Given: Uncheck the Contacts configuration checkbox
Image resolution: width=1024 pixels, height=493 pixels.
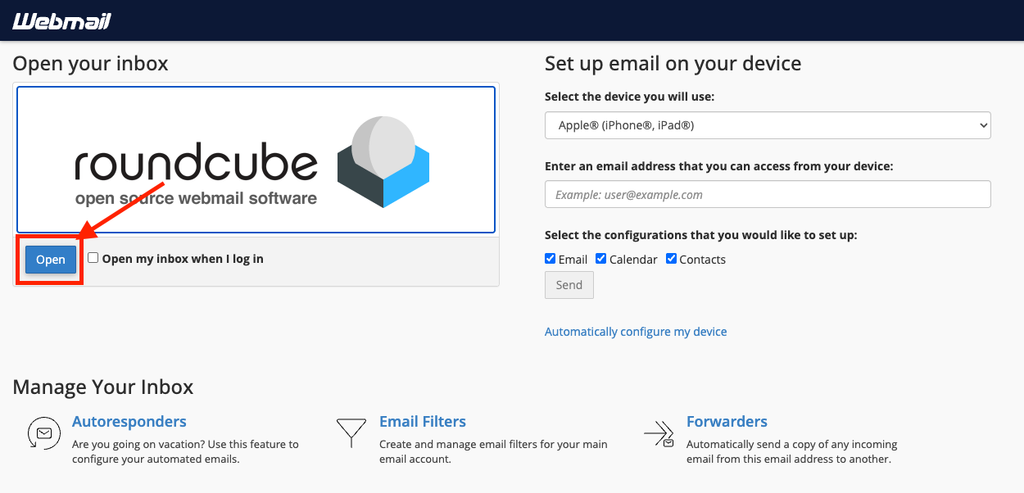Looking at the screenshot, I should pos(671,259).
